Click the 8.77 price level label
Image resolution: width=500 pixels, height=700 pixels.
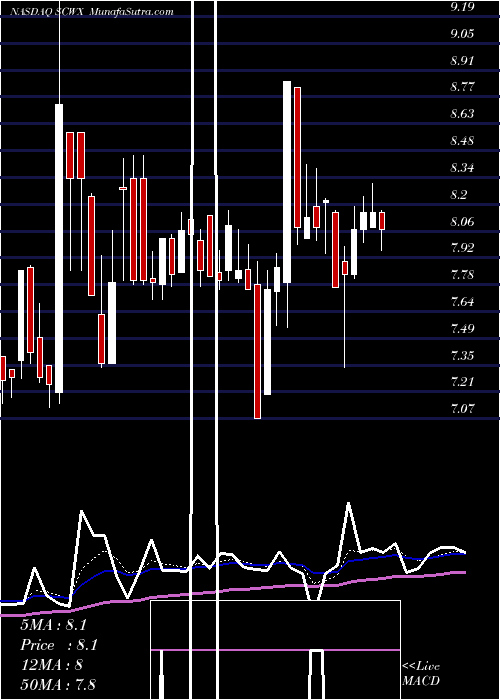(x=462, y=87)
